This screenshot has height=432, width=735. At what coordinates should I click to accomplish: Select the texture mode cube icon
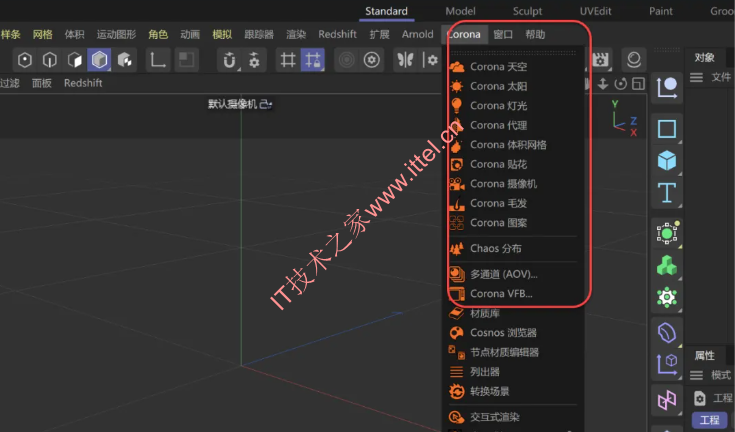point(124,60)
